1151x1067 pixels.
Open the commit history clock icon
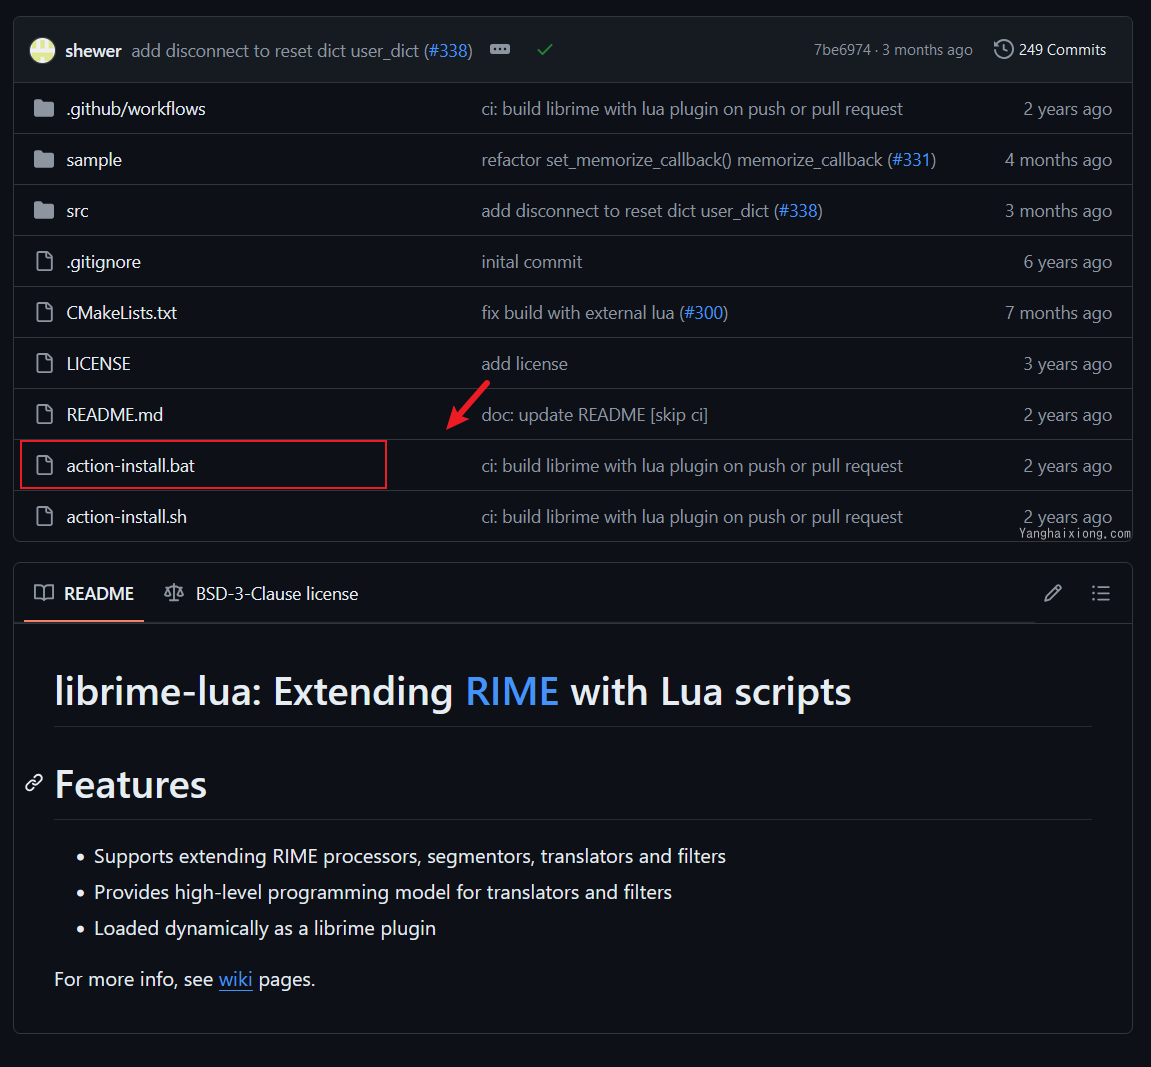pyautogui.click(x=1003, y=49)
